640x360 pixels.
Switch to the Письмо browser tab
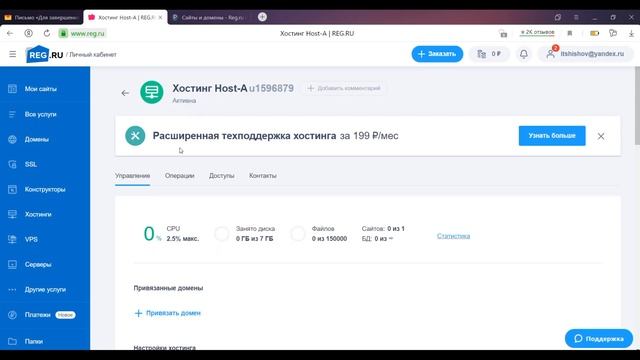41,17
